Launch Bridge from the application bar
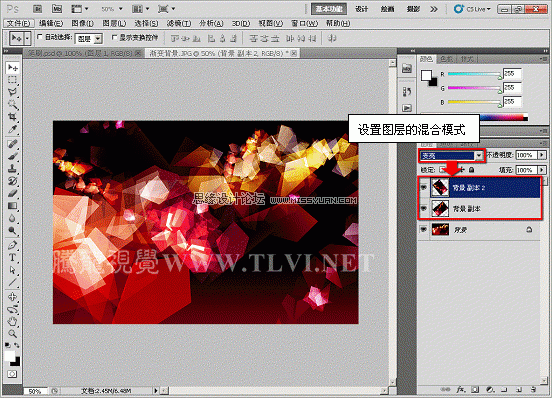Image resolution: width=552 pixels, height=398 pixels. (37, 9)
